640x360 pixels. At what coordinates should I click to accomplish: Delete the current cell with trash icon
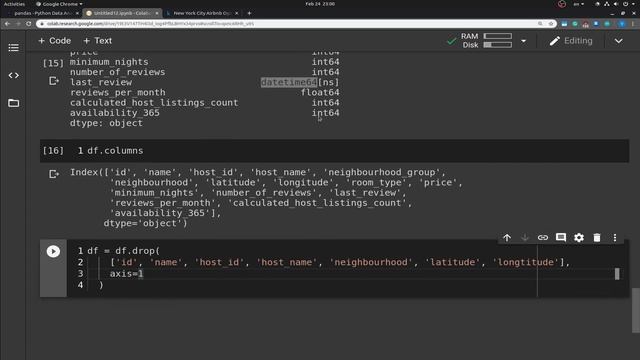click(597, 238)
